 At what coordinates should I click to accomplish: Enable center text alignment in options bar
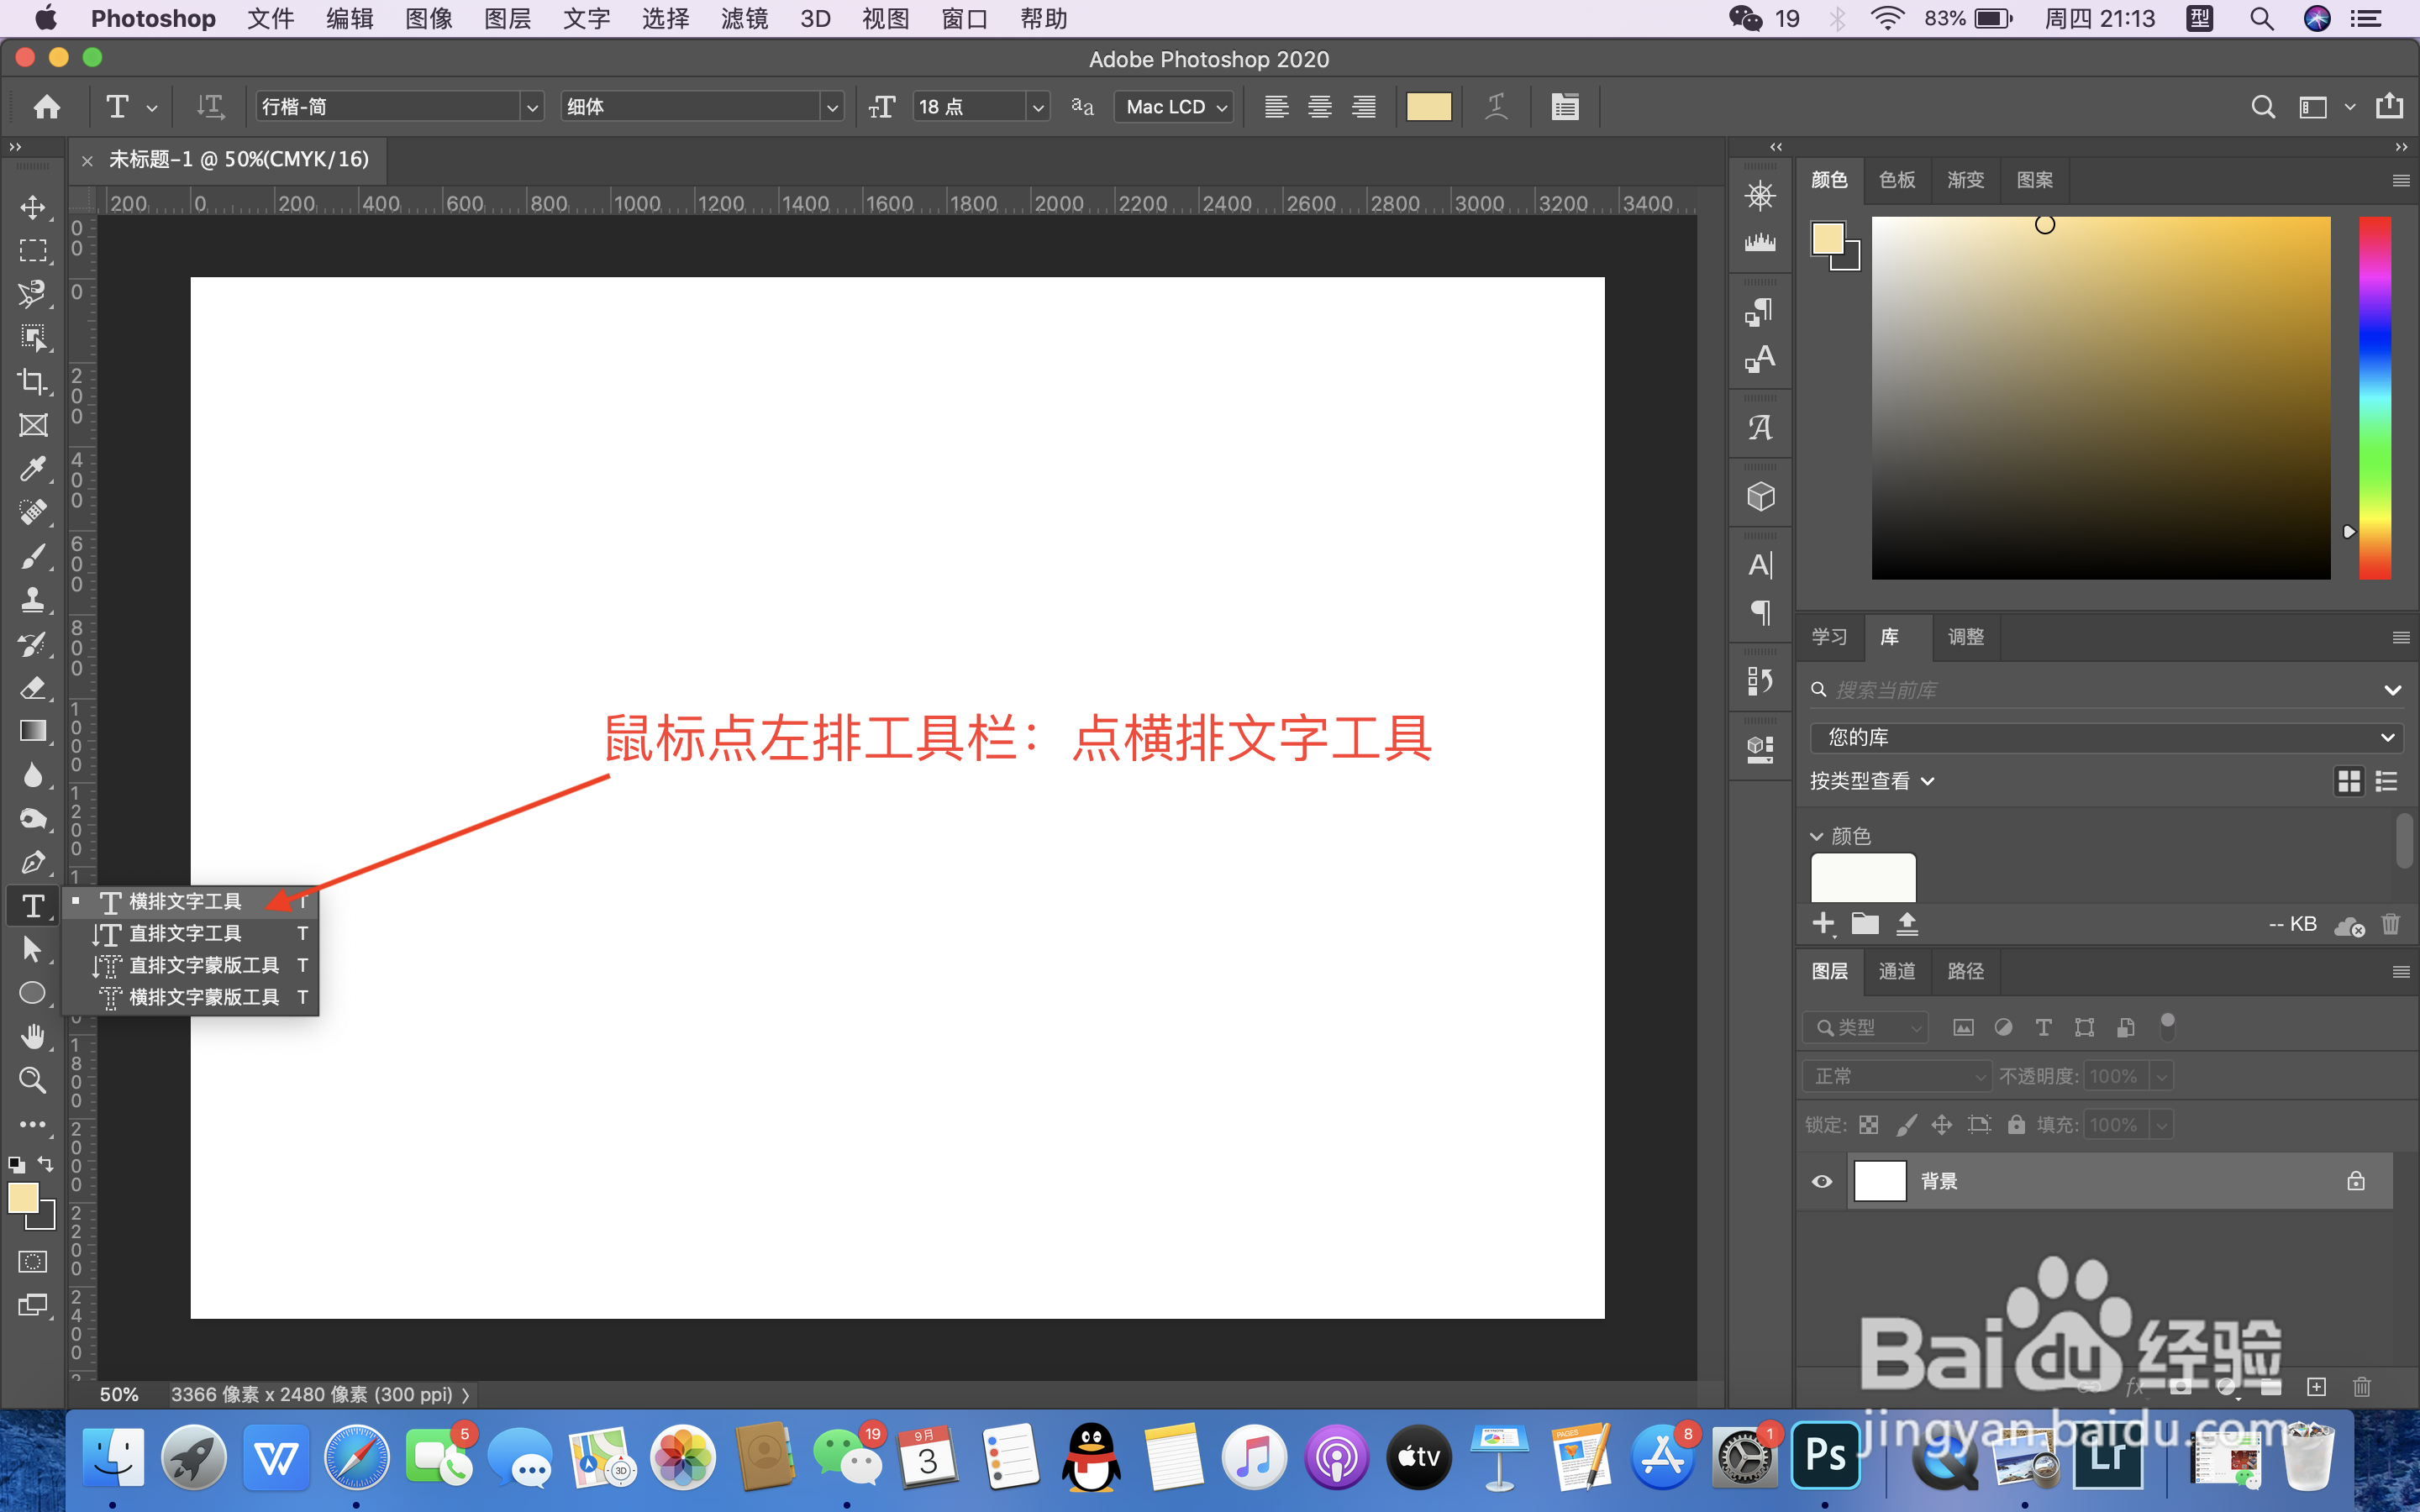1319,106
